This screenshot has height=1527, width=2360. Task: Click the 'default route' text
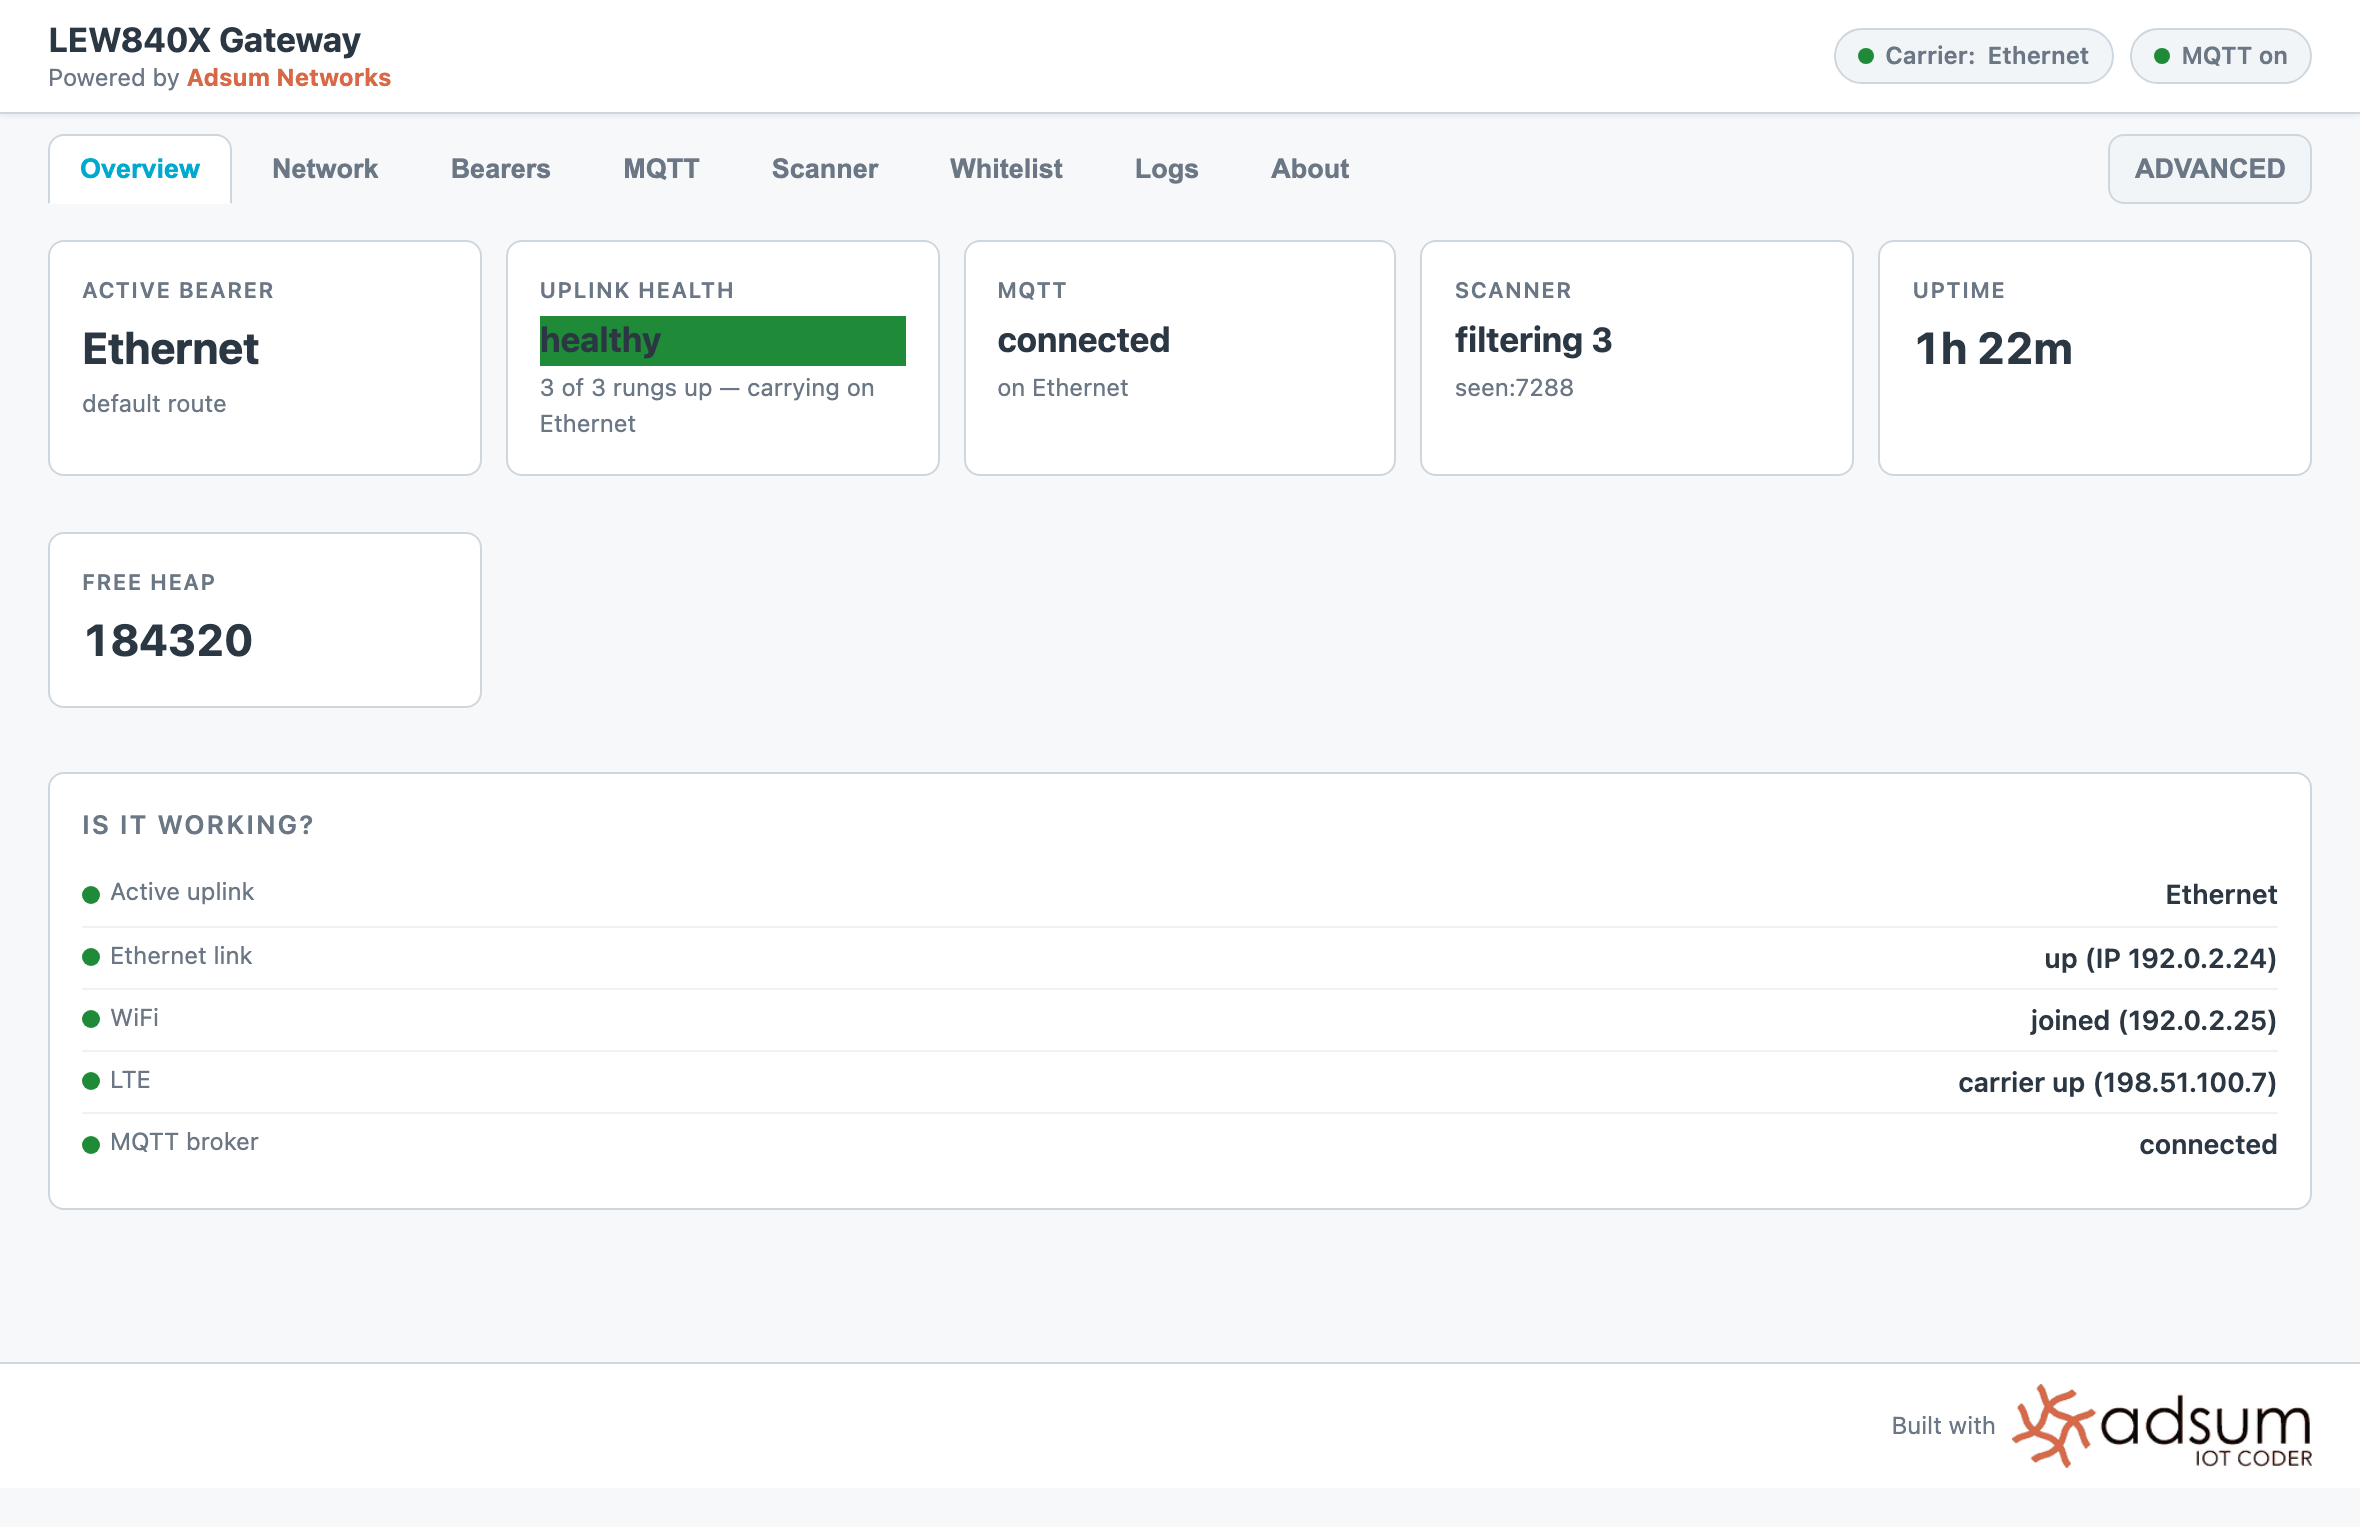pyautogui.click(x=154, y=404)
